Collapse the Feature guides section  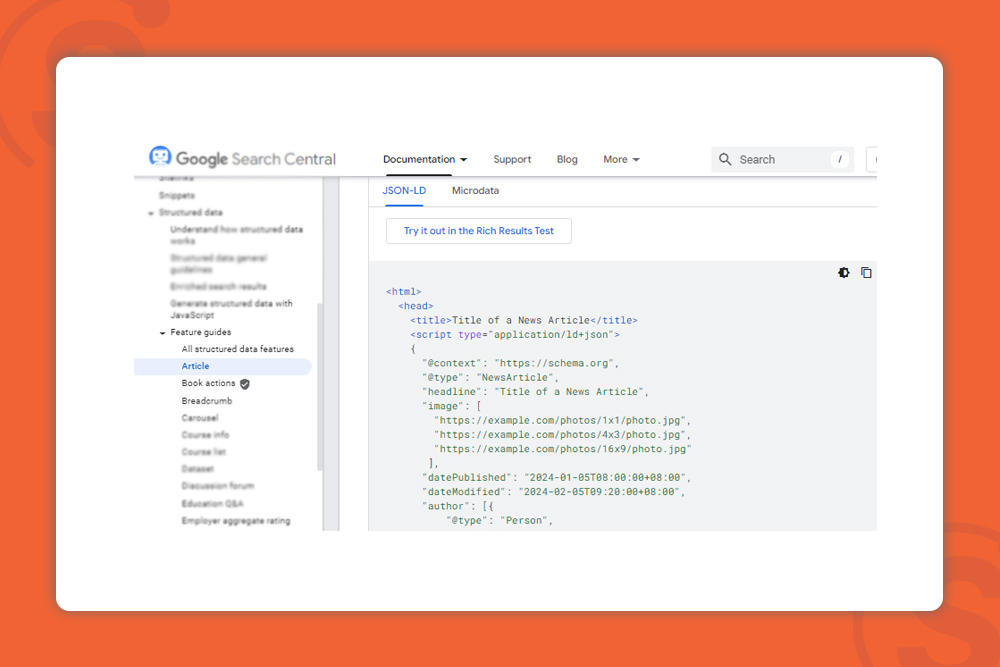(163, 333)
